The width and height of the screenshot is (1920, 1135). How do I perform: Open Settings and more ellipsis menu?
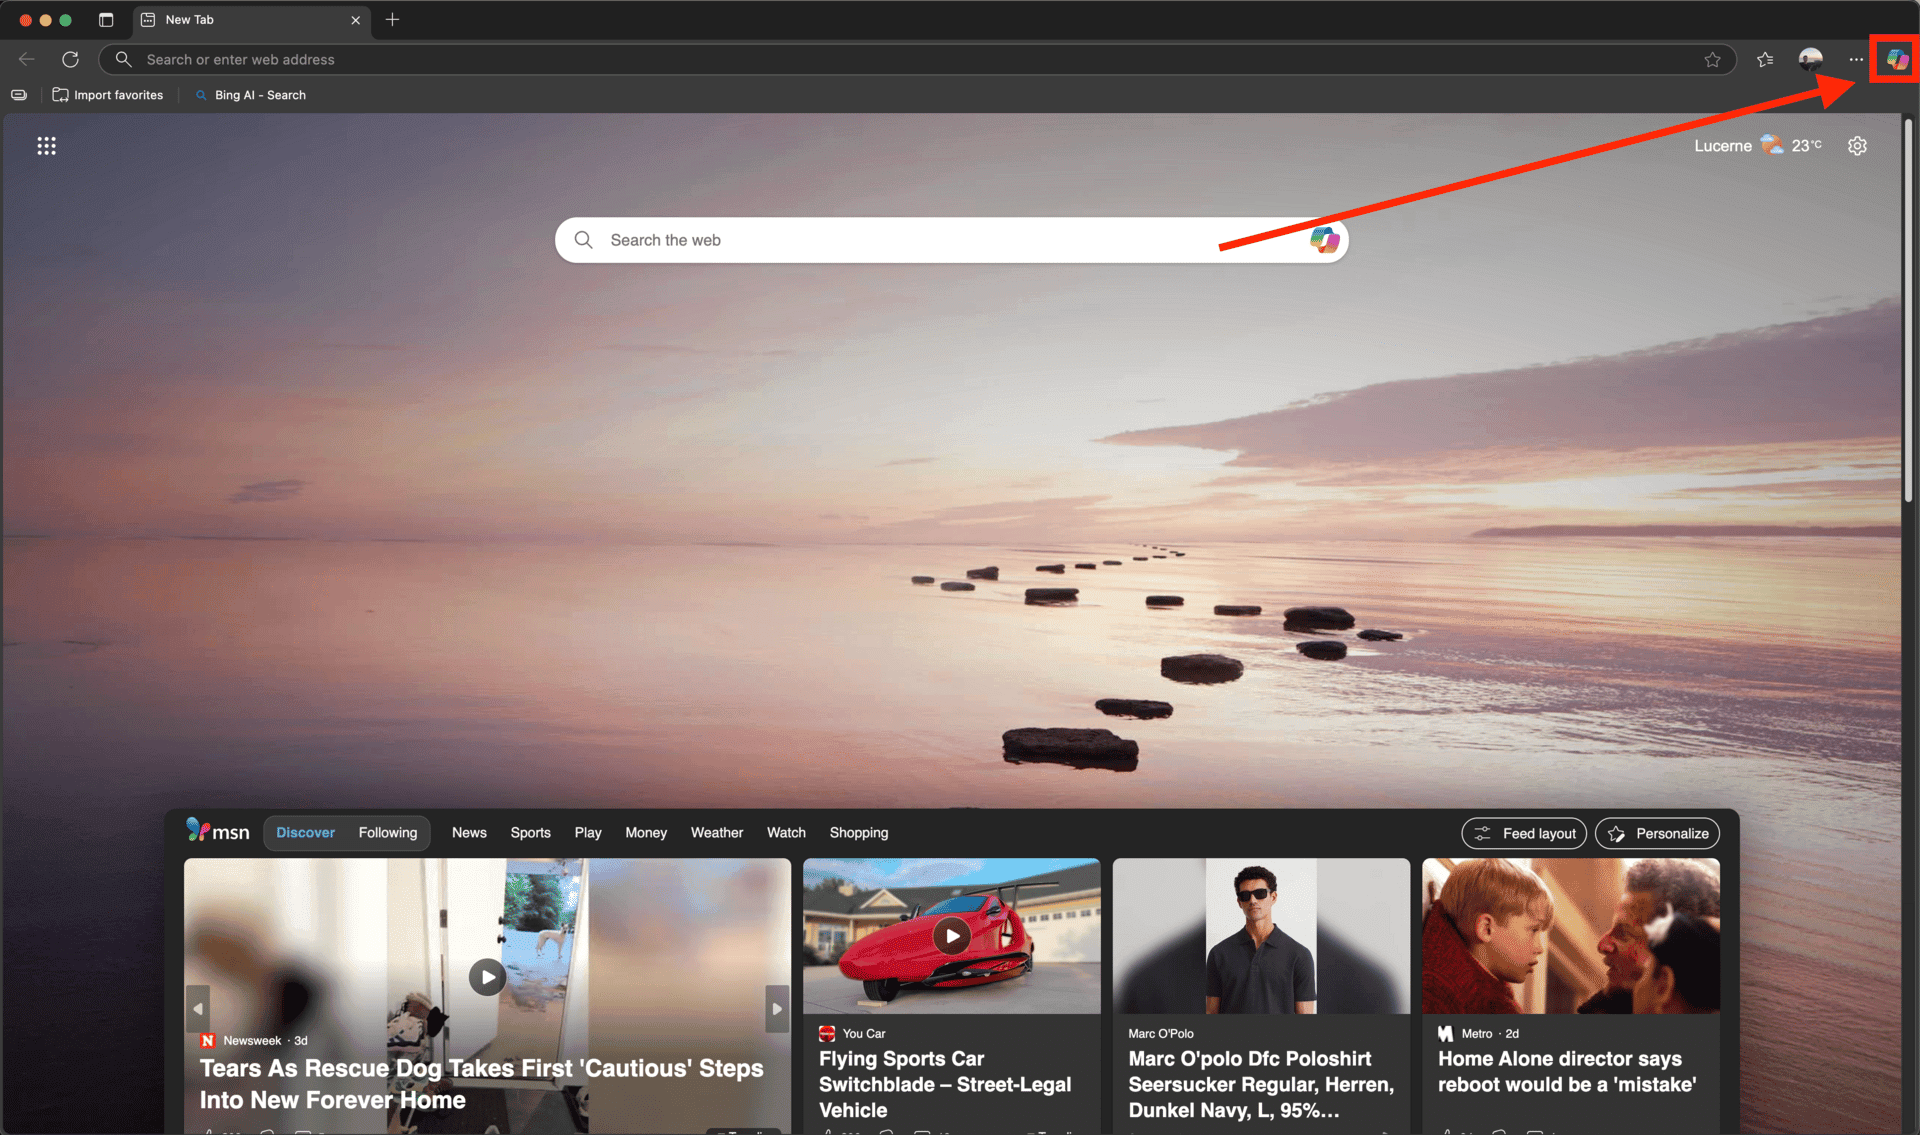(x=1856, y=60)
